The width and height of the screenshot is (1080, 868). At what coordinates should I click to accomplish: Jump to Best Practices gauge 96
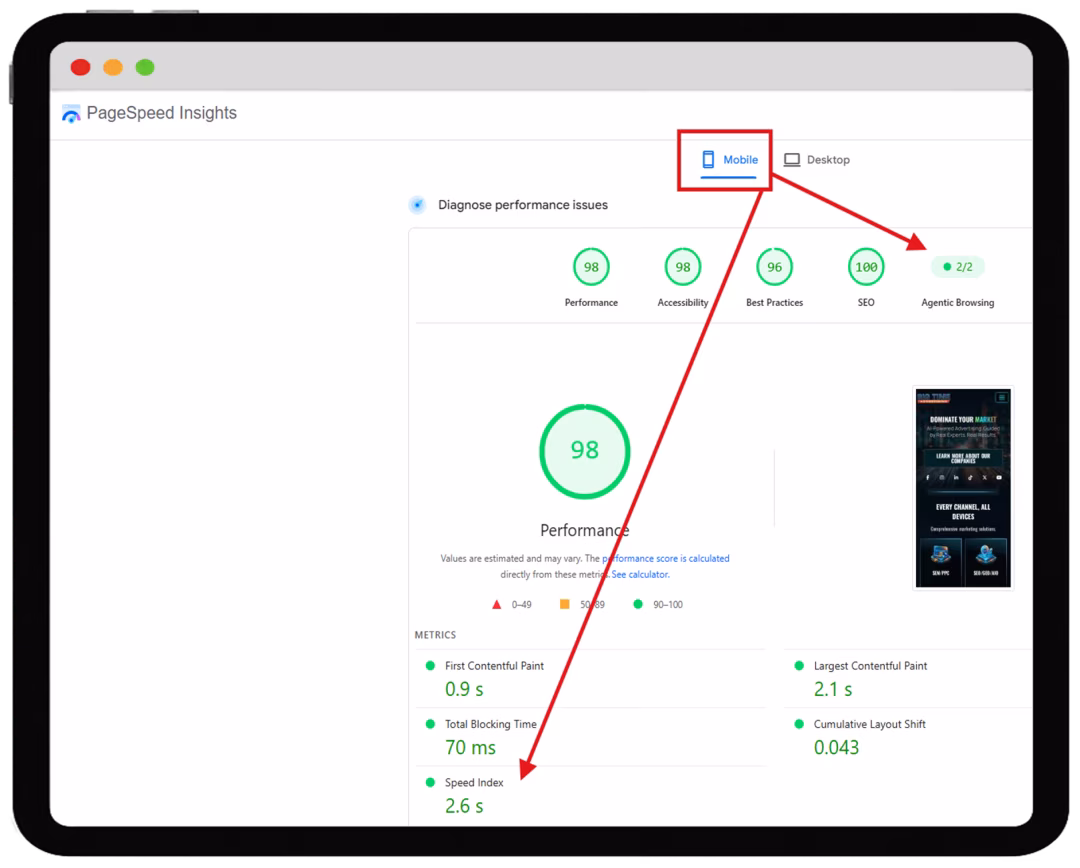pos(774,267)
